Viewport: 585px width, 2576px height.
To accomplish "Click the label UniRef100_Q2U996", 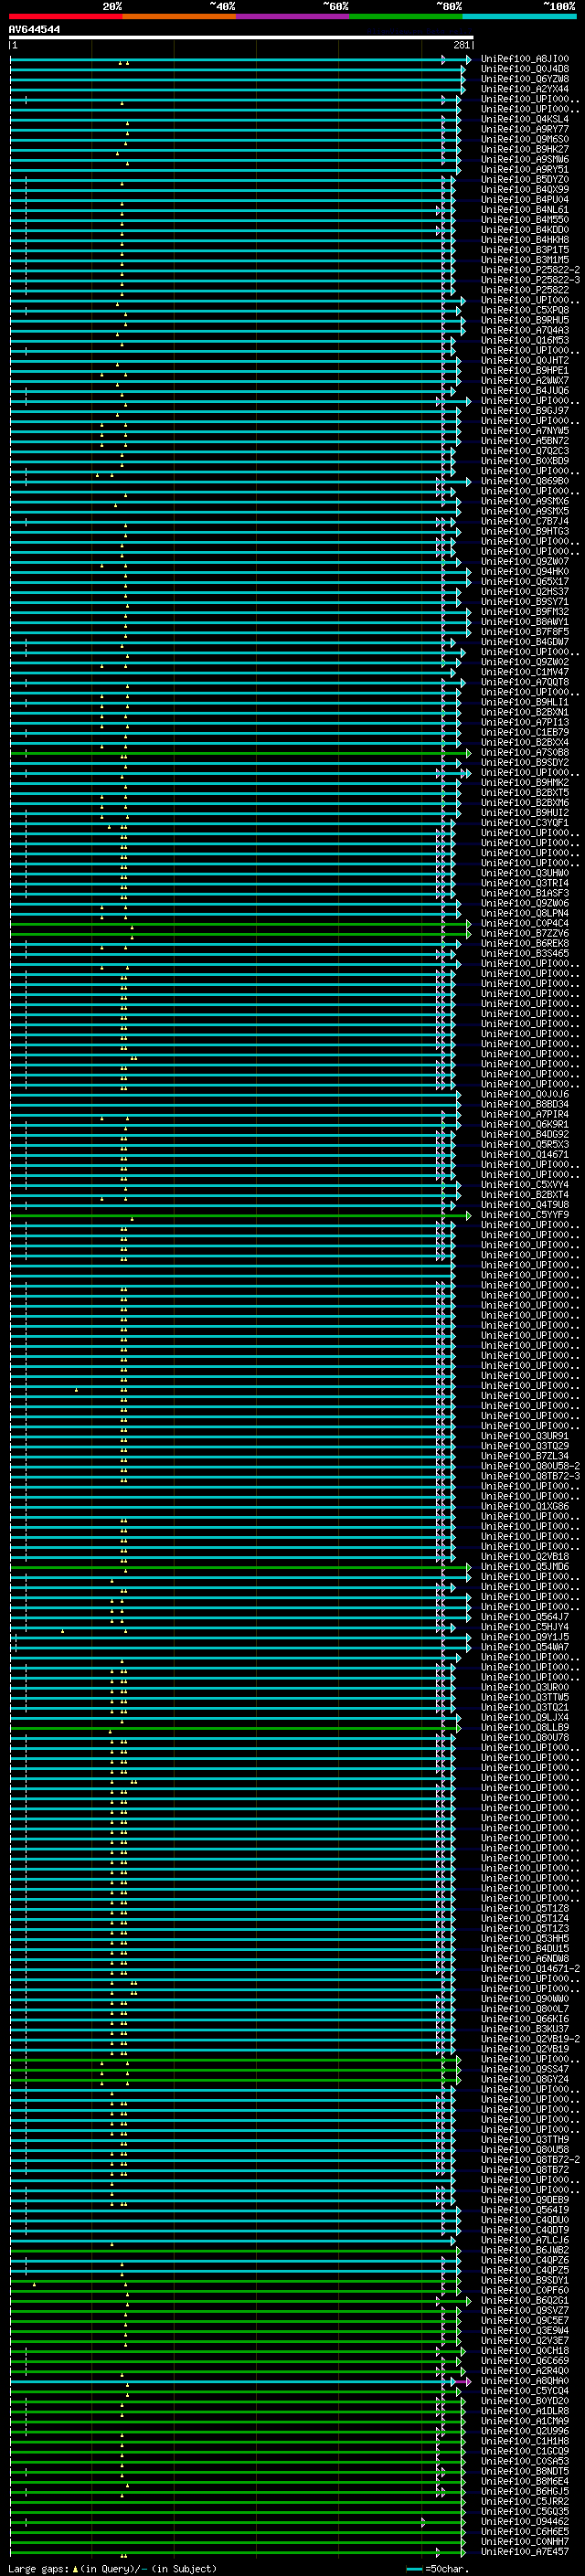I will [525, 2431].
